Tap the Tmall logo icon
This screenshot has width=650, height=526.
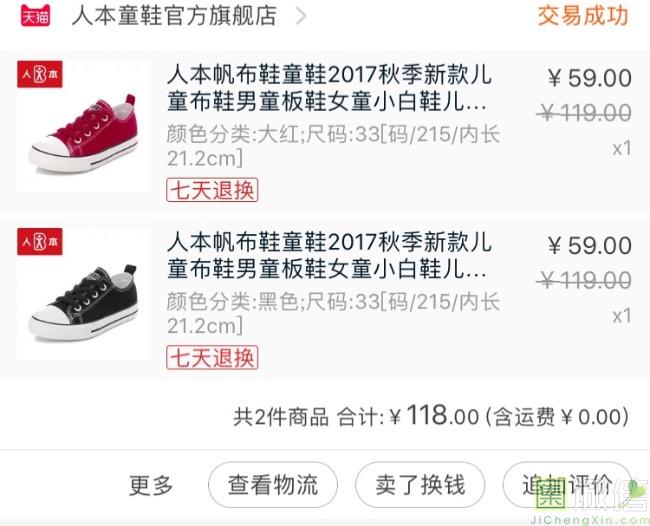(35, 15)
